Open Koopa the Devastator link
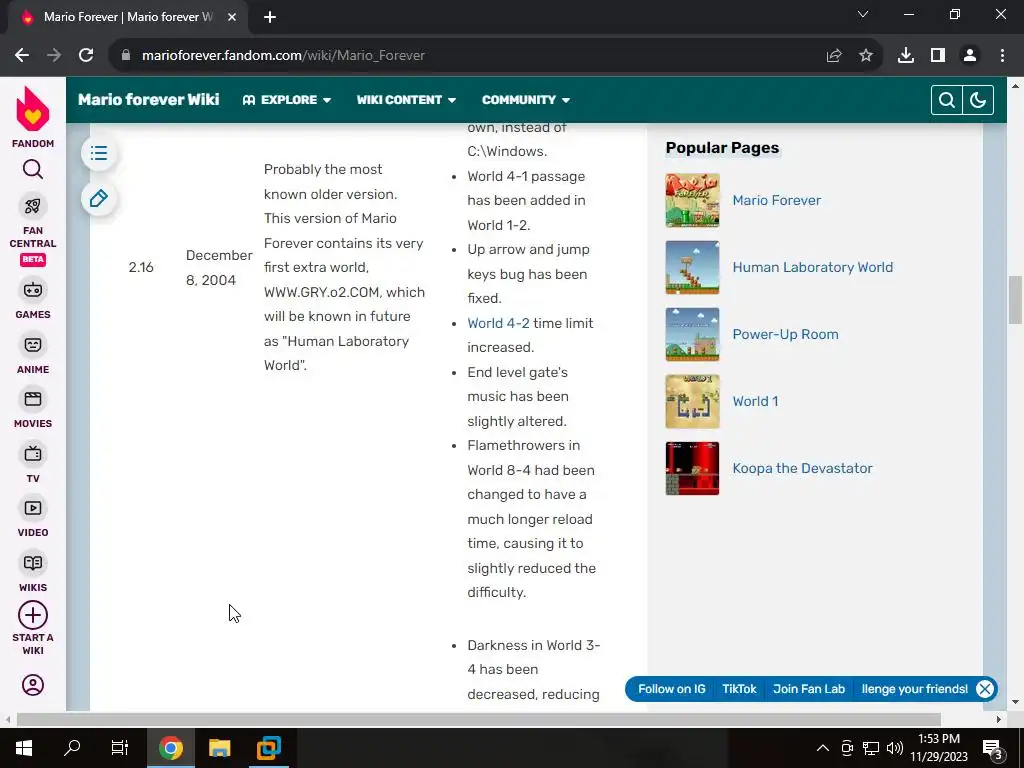Viewport: 1024px width, 768px height. click(802, 468)
